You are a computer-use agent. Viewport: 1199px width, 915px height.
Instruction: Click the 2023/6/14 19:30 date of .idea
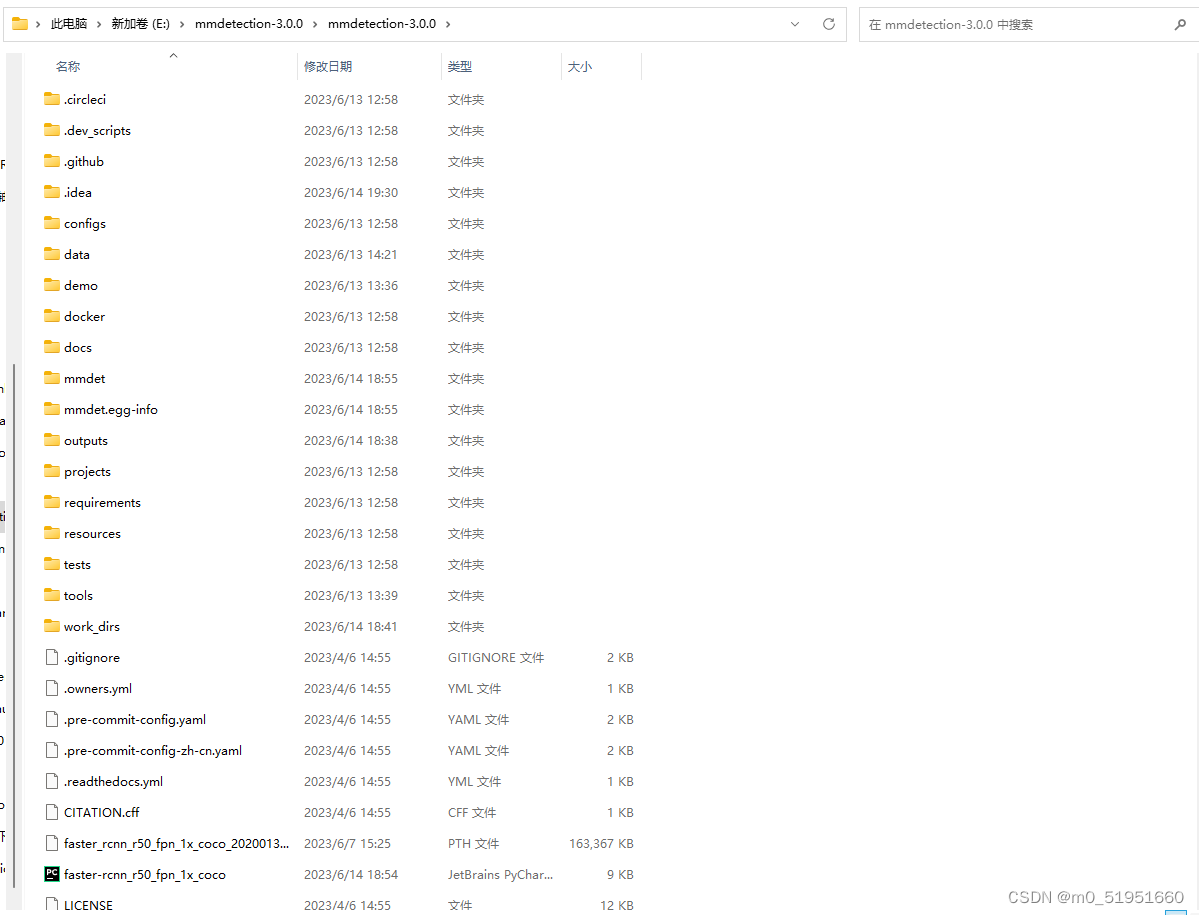[x=351, y=193]
